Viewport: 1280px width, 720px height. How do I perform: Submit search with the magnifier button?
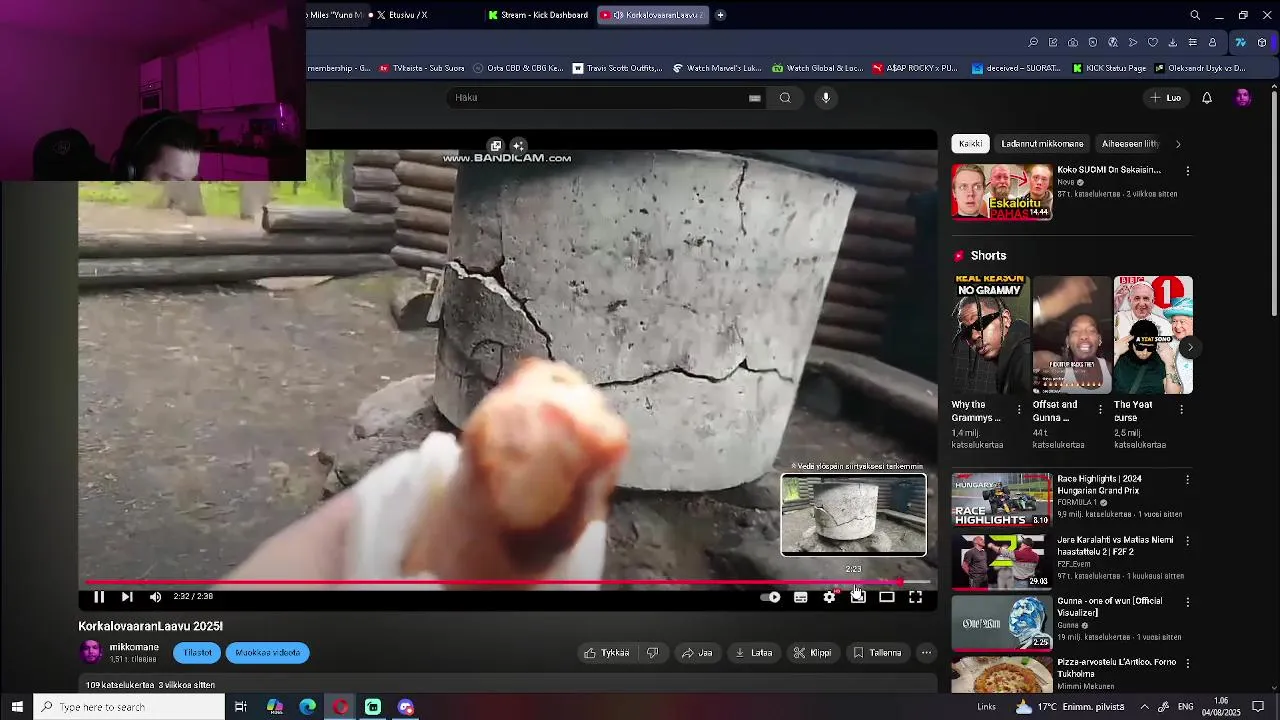click(x=785, y=98)
